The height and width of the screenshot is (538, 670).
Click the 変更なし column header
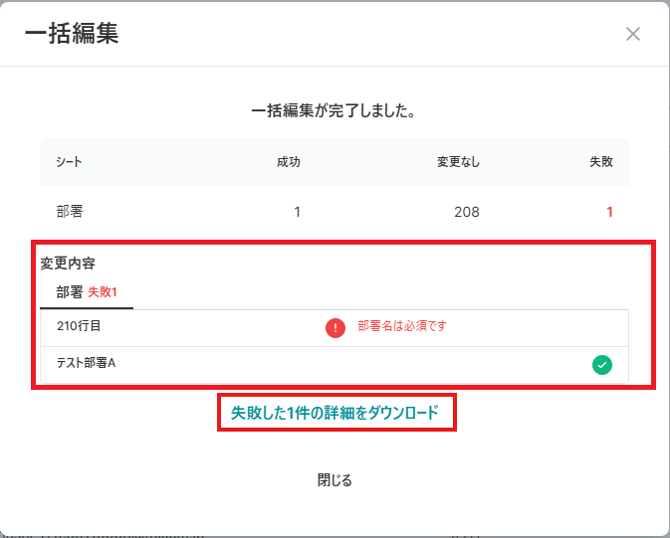coord(458,162)
